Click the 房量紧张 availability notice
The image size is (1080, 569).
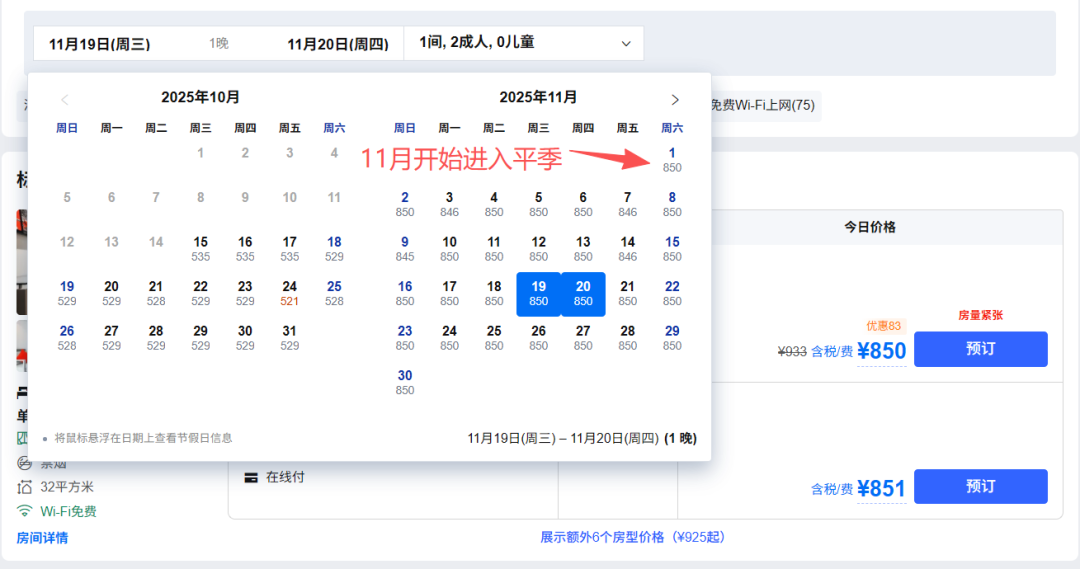981,315
